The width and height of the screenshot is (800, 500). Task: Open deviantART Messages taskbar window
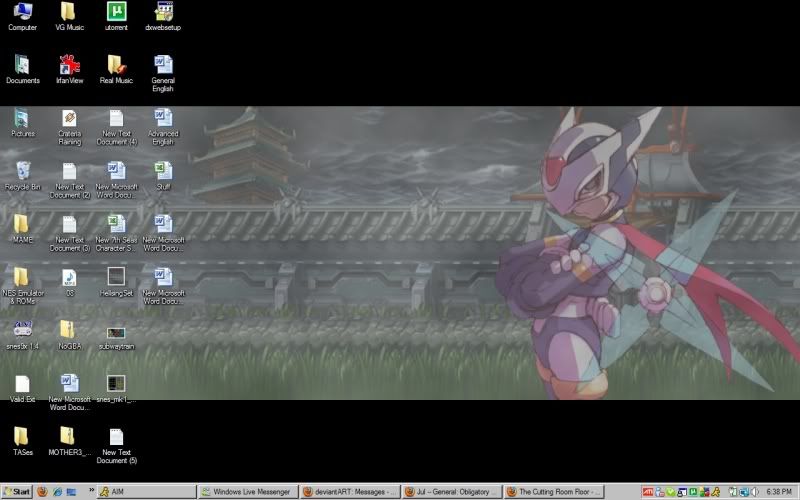point(349,492)
